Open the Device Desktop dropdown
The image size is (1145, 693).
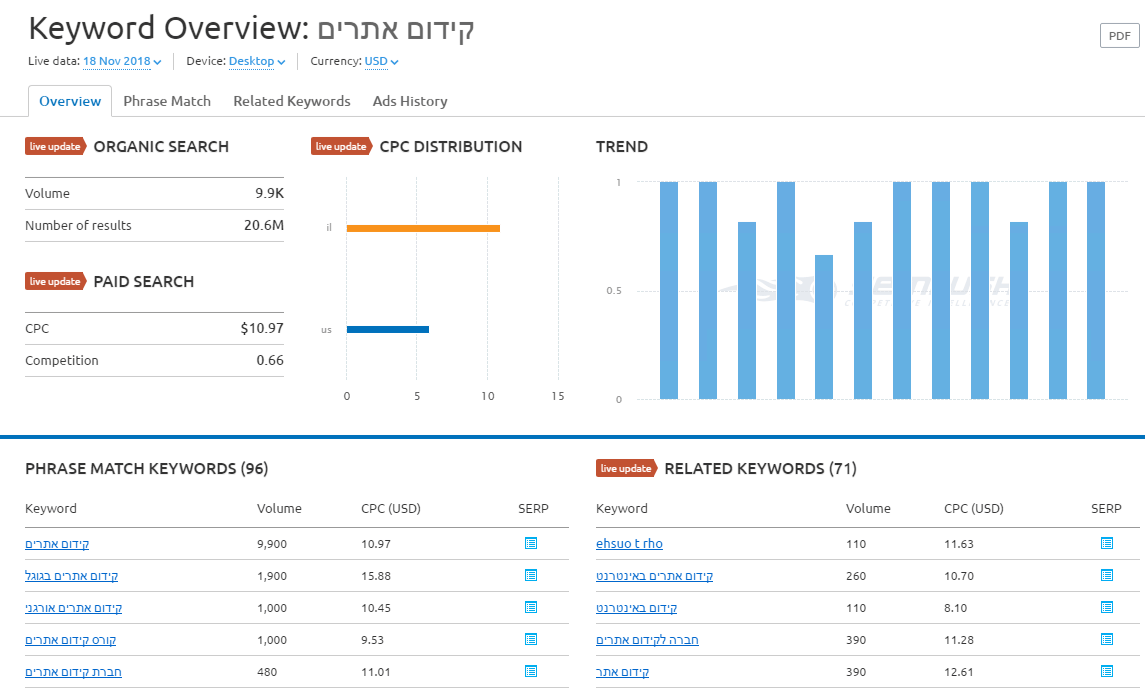tap(256, 61)
